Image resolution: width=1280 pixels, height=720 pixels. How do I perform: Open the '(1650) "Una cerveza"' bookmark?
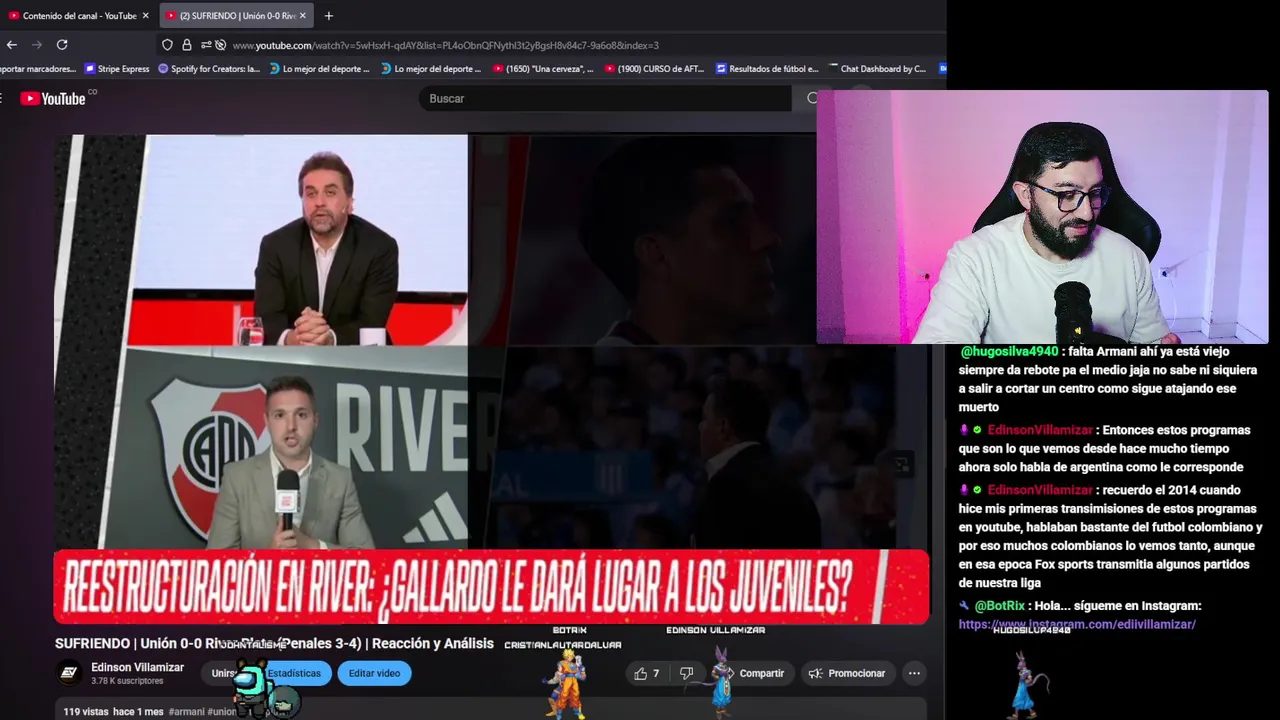(x=543, y=69)
